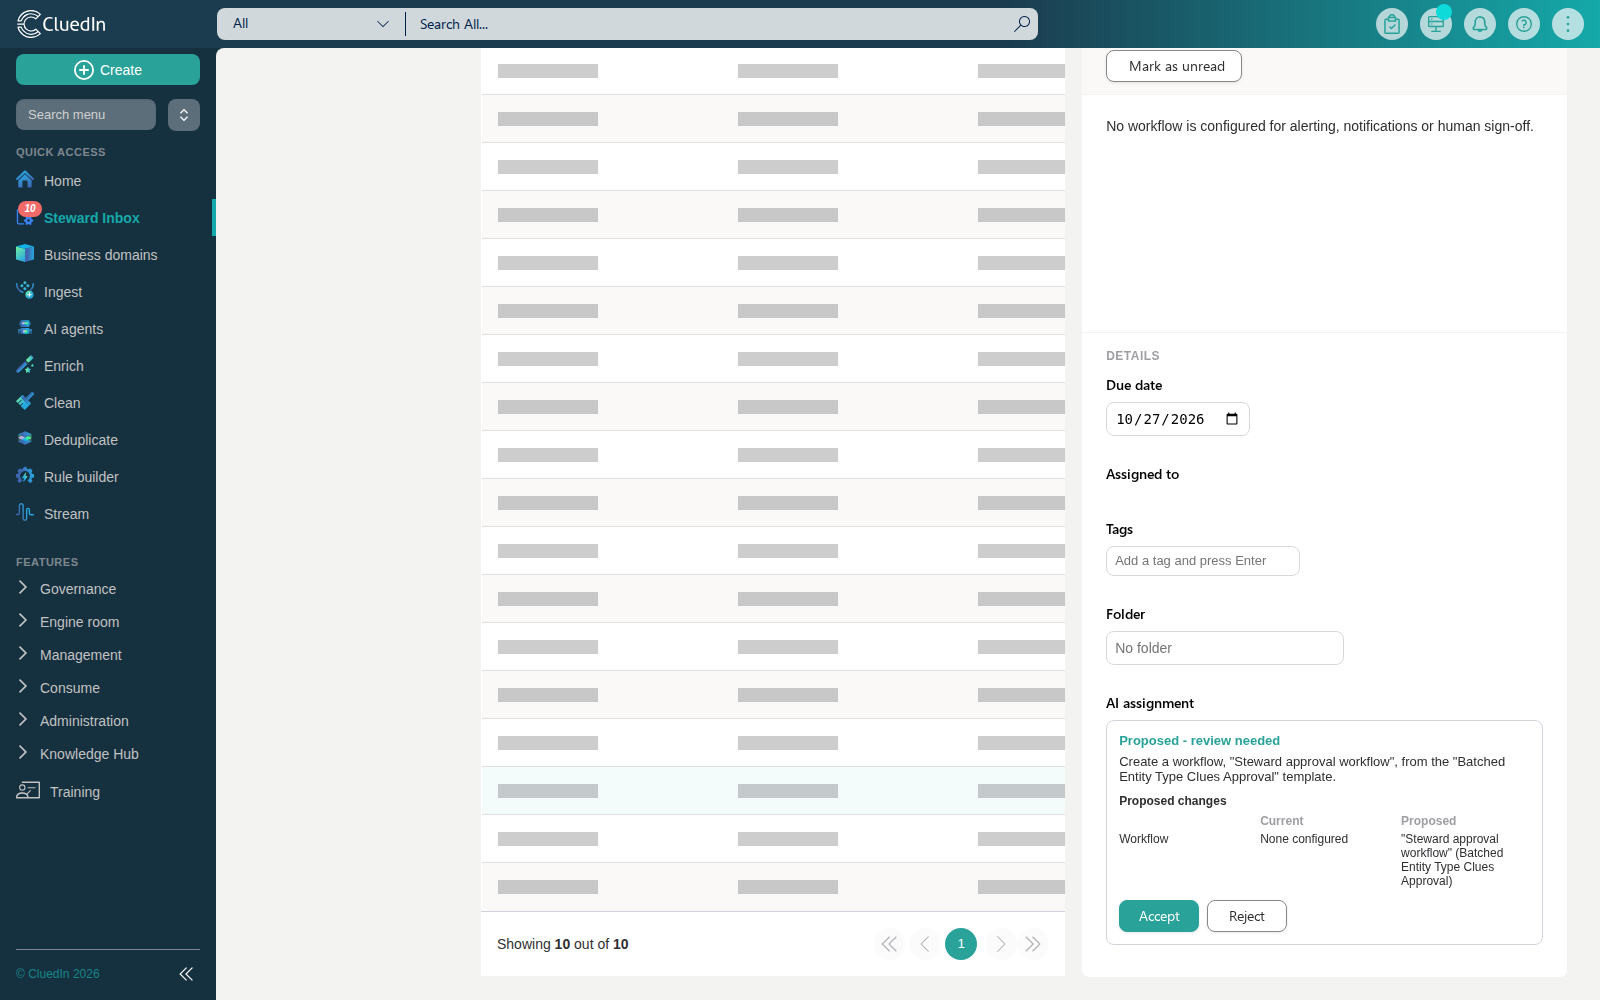The width and height of the screenshot is (1600, 1000).
Task: Click the CluedIn logo
Action: click(x=61, y=24)
